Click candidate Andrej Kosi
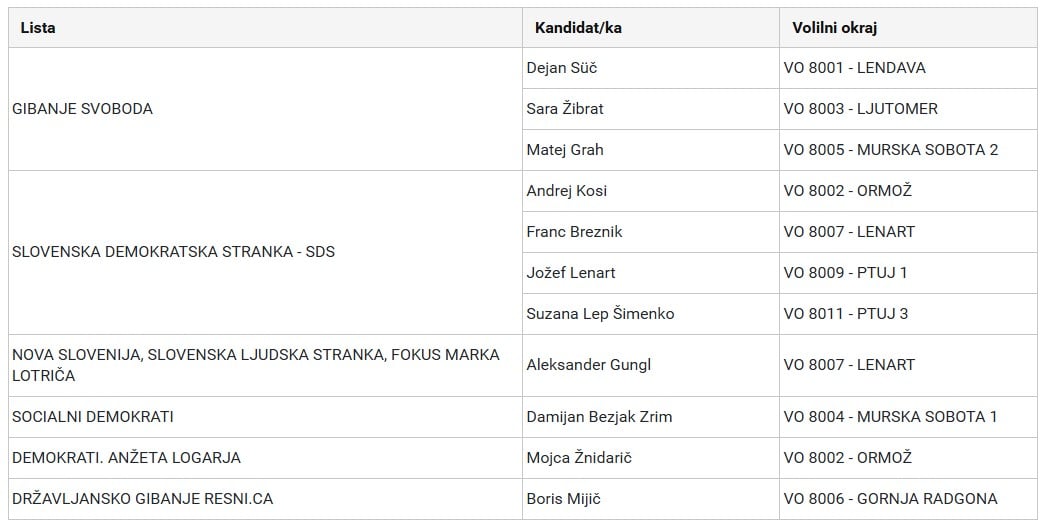The height and width of the screenshot is (521, 1048). (x=566, y=191)
